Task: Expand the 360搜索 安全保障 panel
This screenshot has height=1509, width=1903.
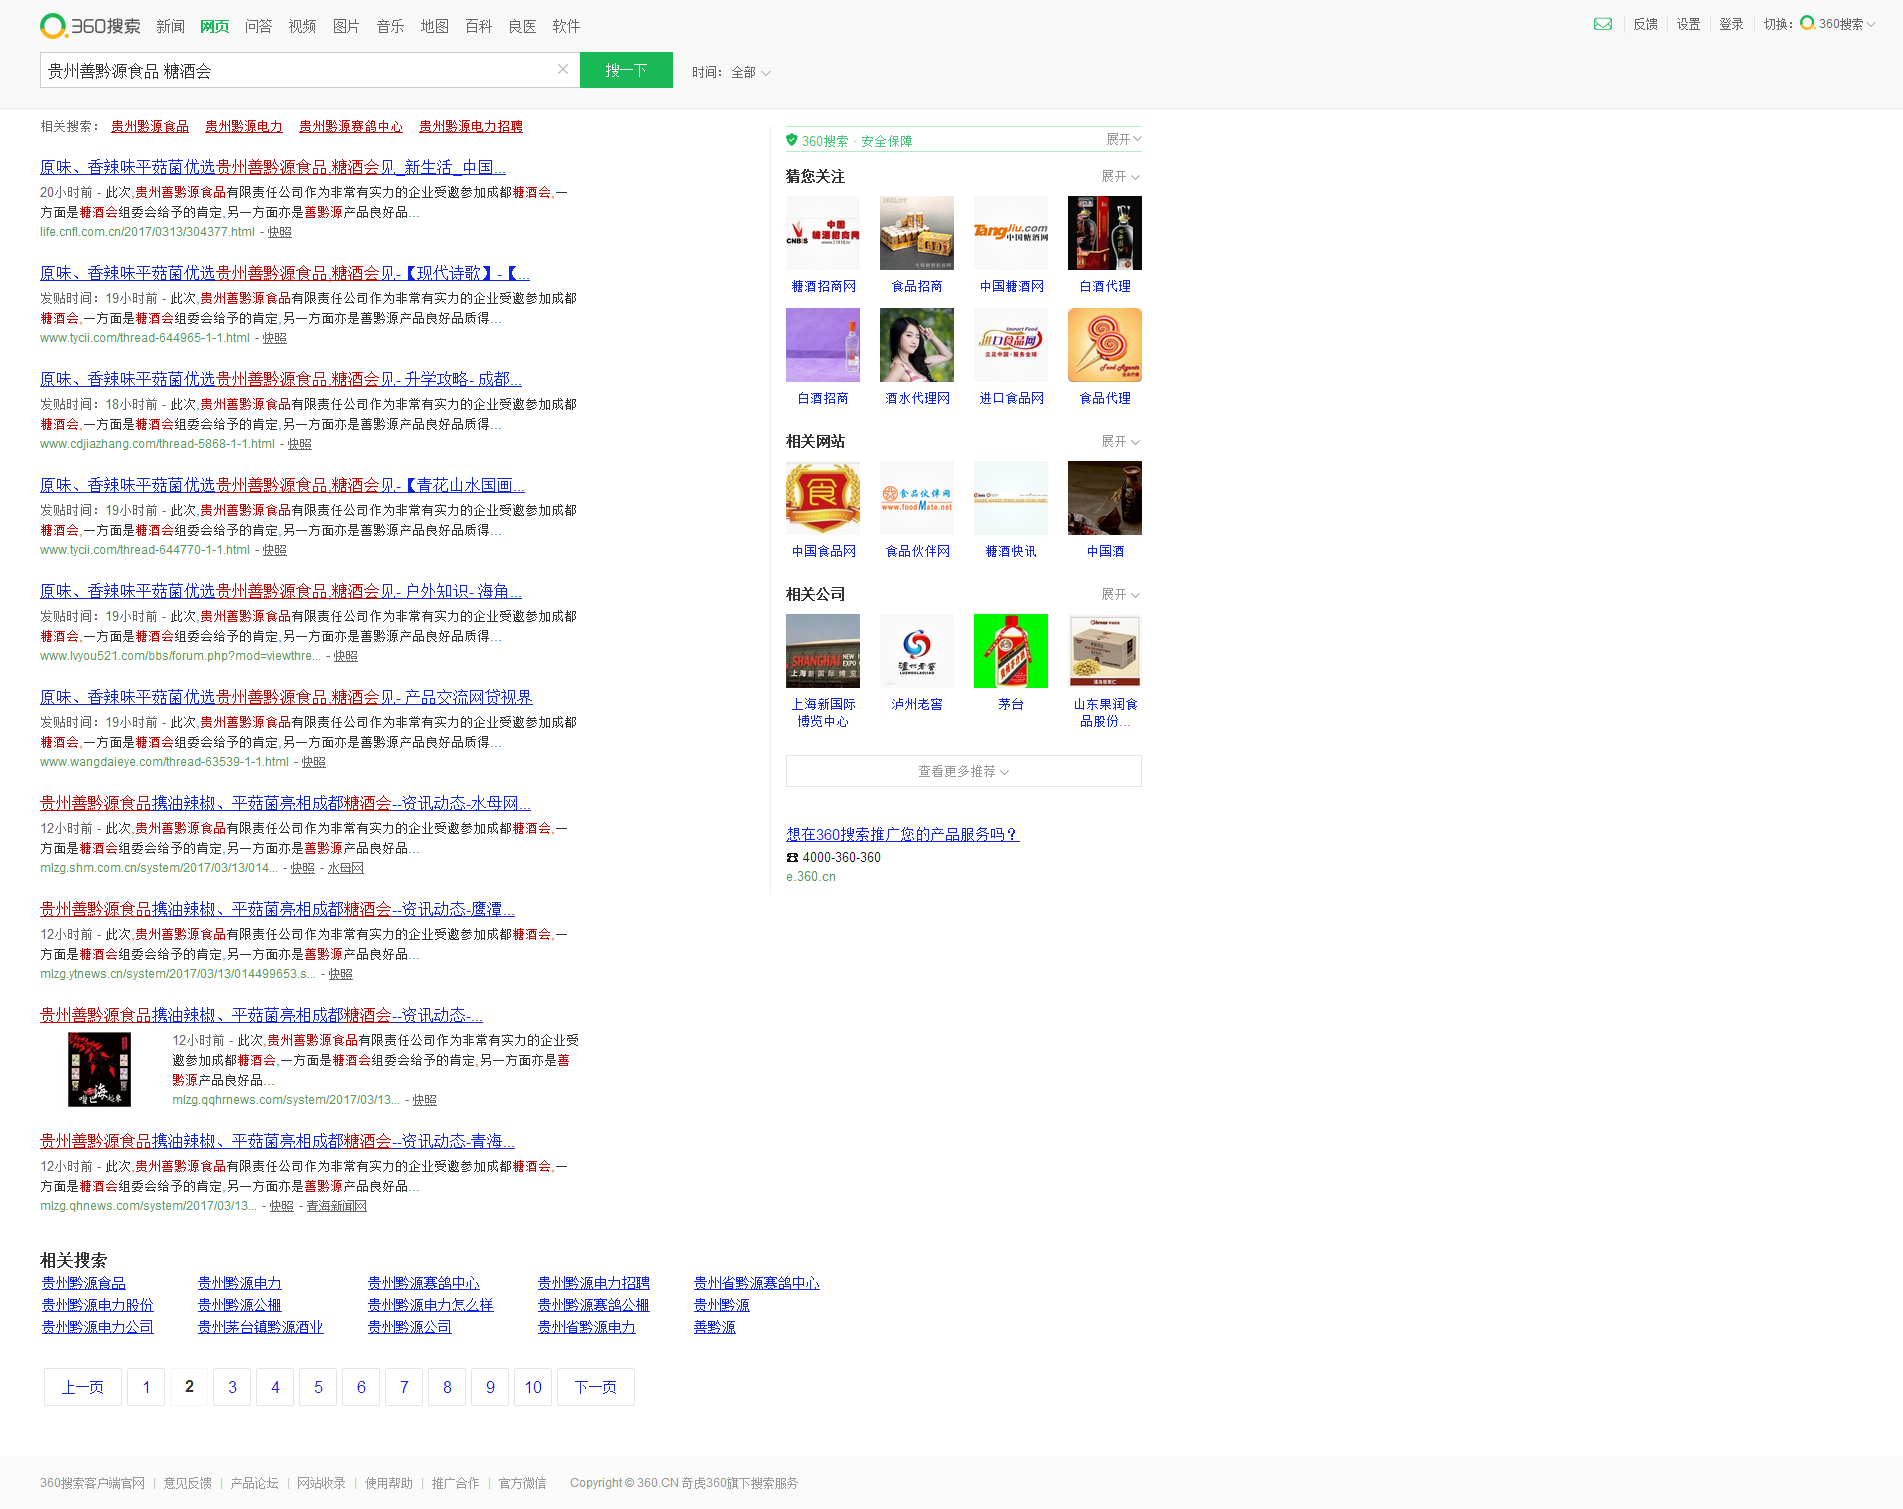Action: click(x=1123, y=139)
